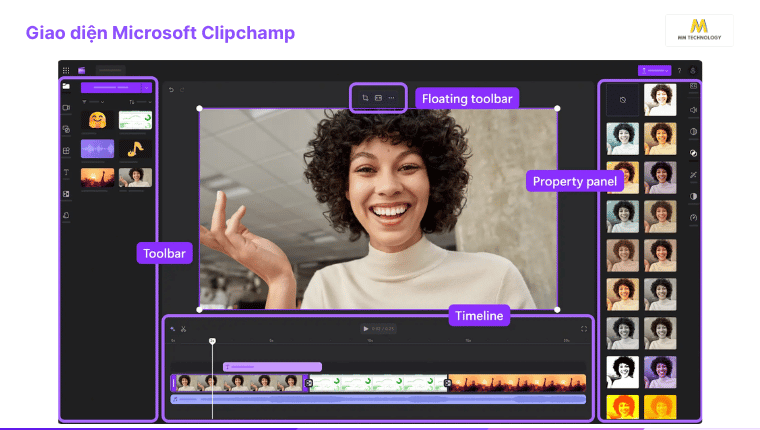This screenshot has width=760, height=430.
Task: Select the purple audio waveform thumbnail
Action: pyautogui.click(x=97, y=149)
